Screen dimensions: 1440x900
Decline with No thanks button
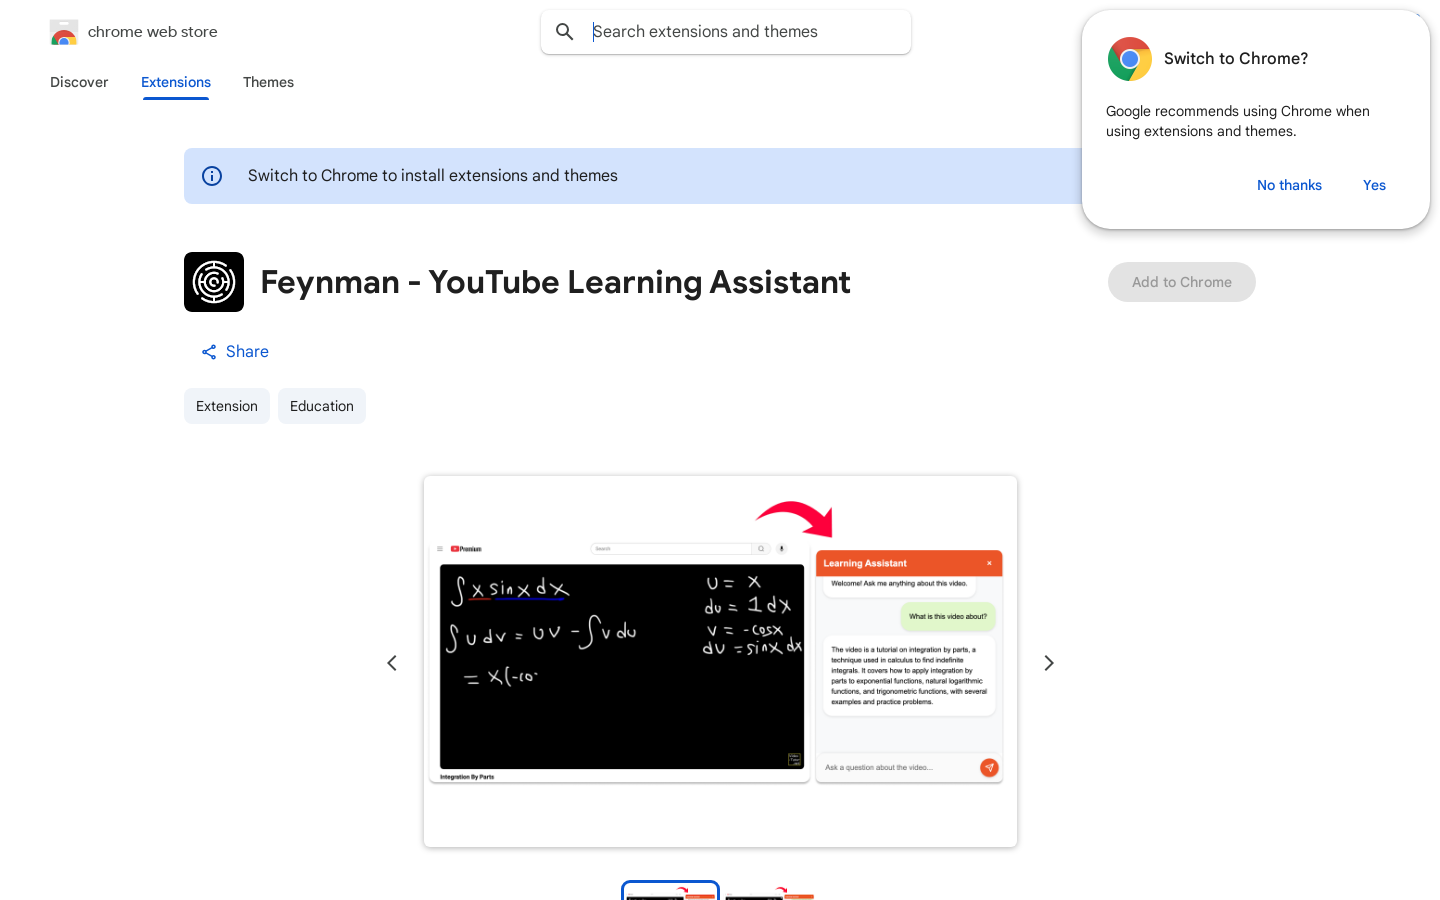pos(1289,185)
